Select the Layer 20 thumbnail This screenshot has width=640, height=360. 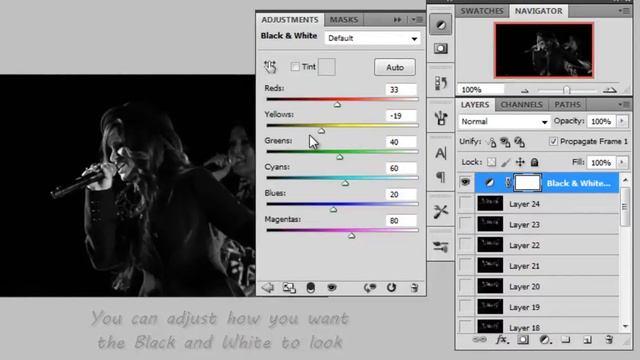[x=490, y=286]
